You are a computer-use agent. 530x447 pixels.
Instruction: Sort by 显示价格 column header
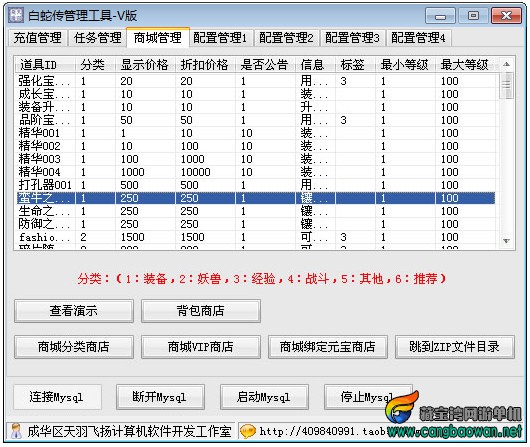point(145,65)
